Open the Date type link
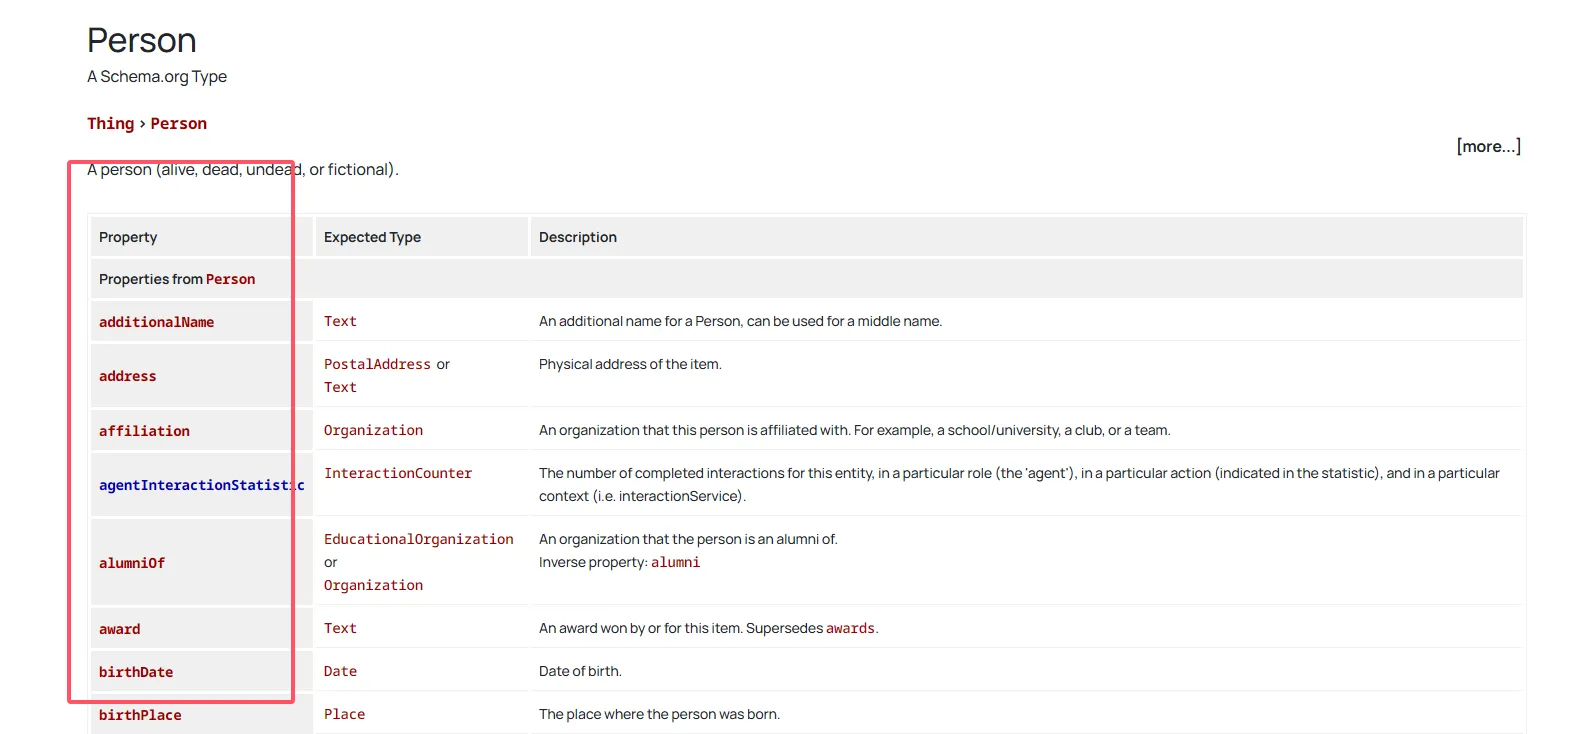Viewport: 1574px width, 734px height. (340, 671)
